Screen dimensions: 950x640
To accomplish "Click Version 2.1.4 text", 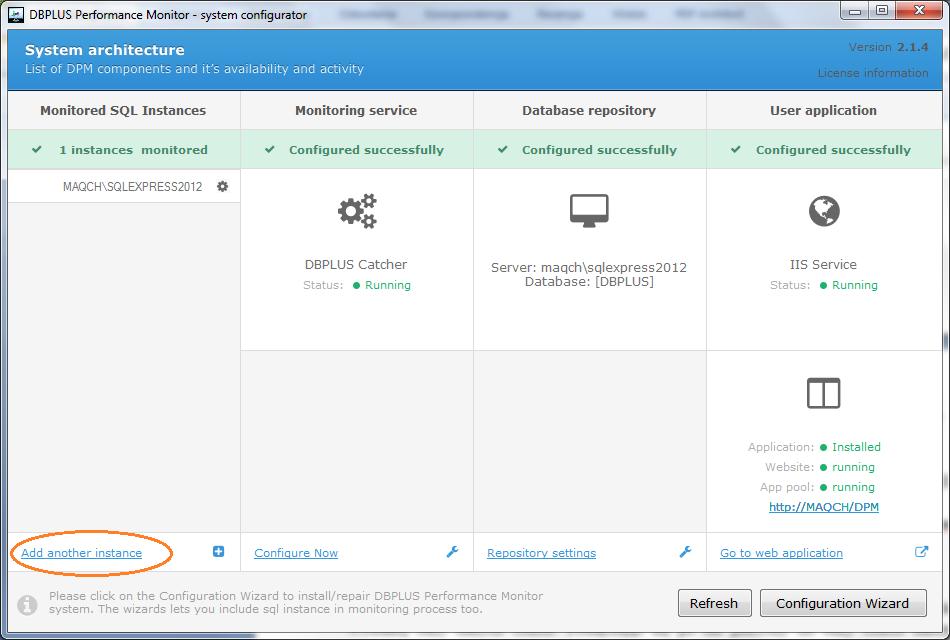I will point(888,47).
